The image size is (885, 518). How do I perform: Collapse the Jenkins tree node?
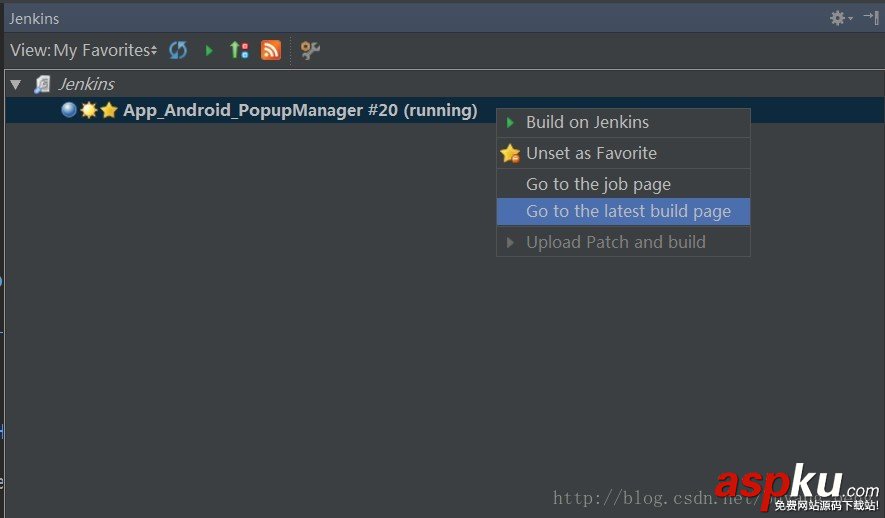coord(16,85)
